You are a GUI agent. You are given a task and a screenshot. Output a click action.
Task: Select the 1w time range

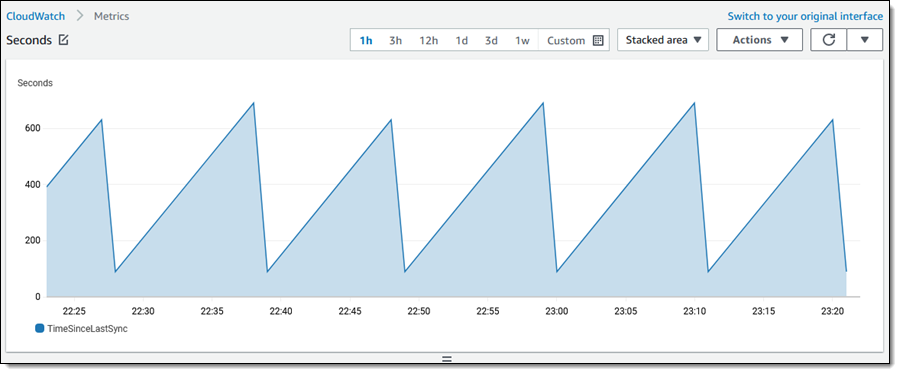coord(522,40)
